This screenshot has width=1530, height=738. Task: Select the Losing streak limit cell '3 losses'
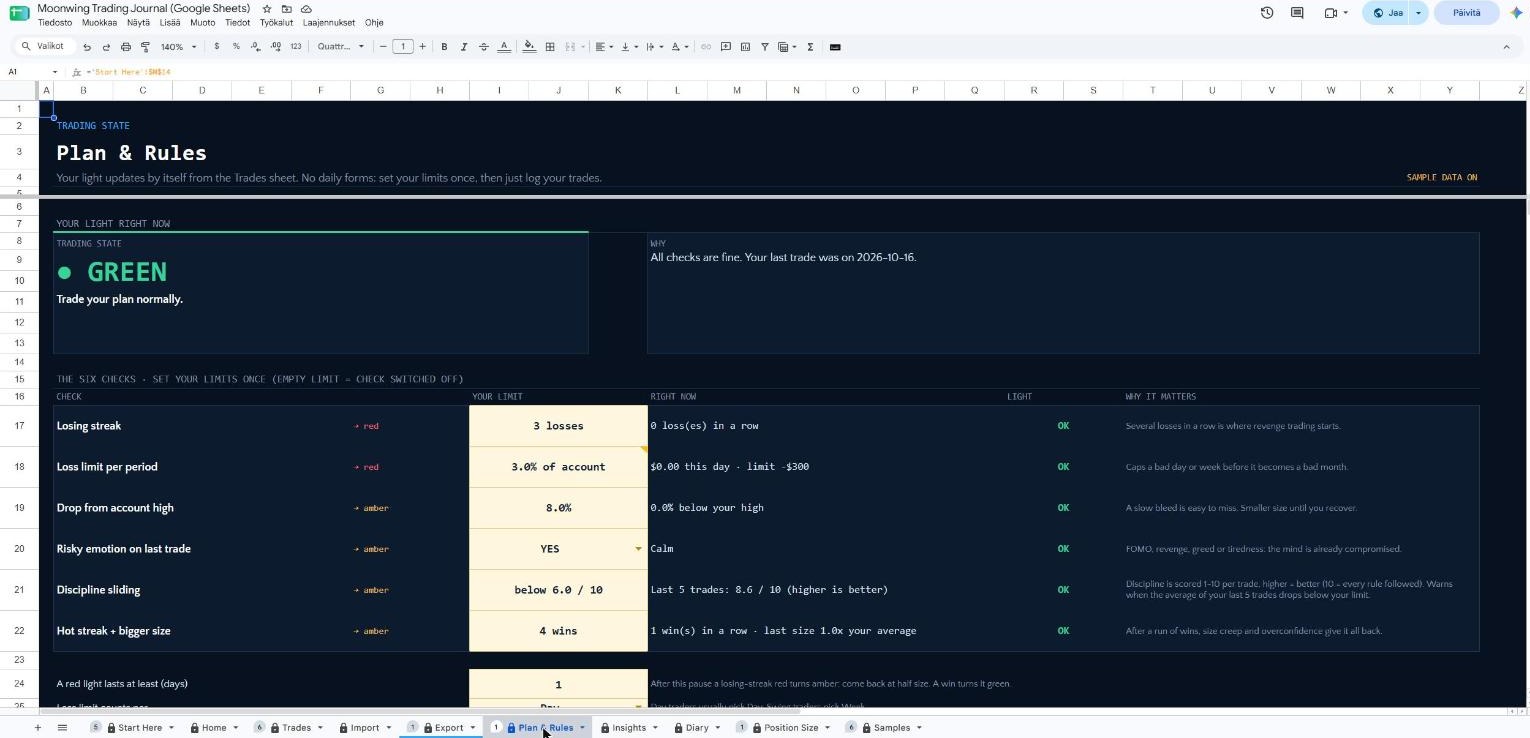click(558, 426)
